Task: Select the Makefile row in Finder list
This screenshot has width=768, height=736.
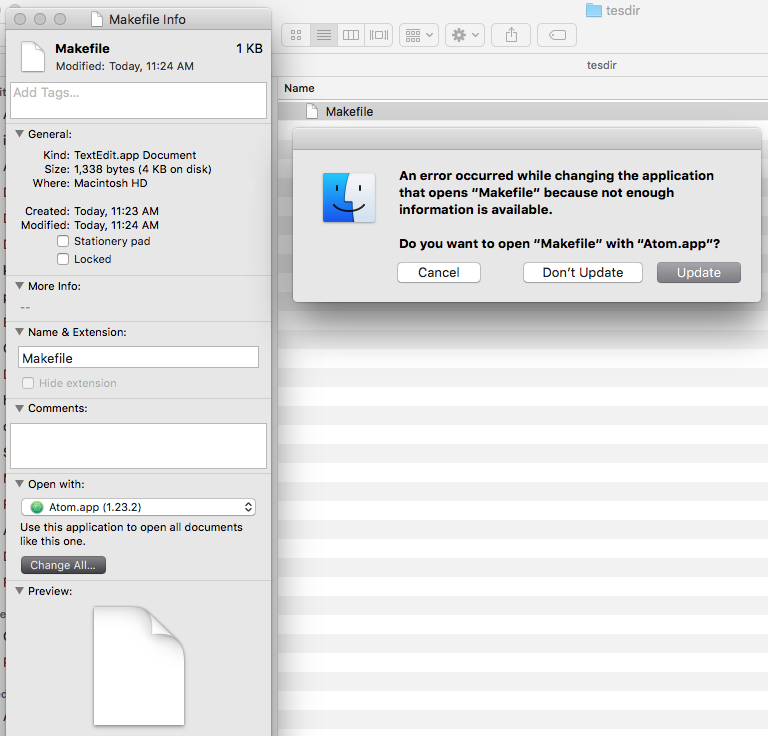Action: (523, 112)
